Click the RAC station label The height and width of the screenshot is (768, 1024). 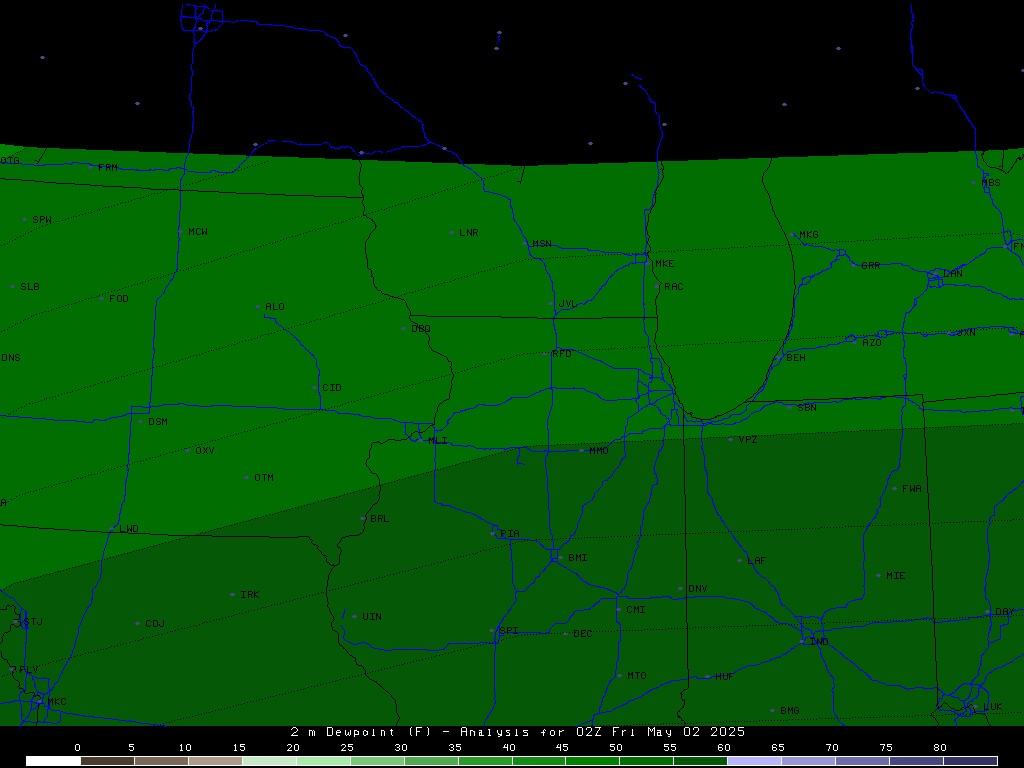click(673, 287)
